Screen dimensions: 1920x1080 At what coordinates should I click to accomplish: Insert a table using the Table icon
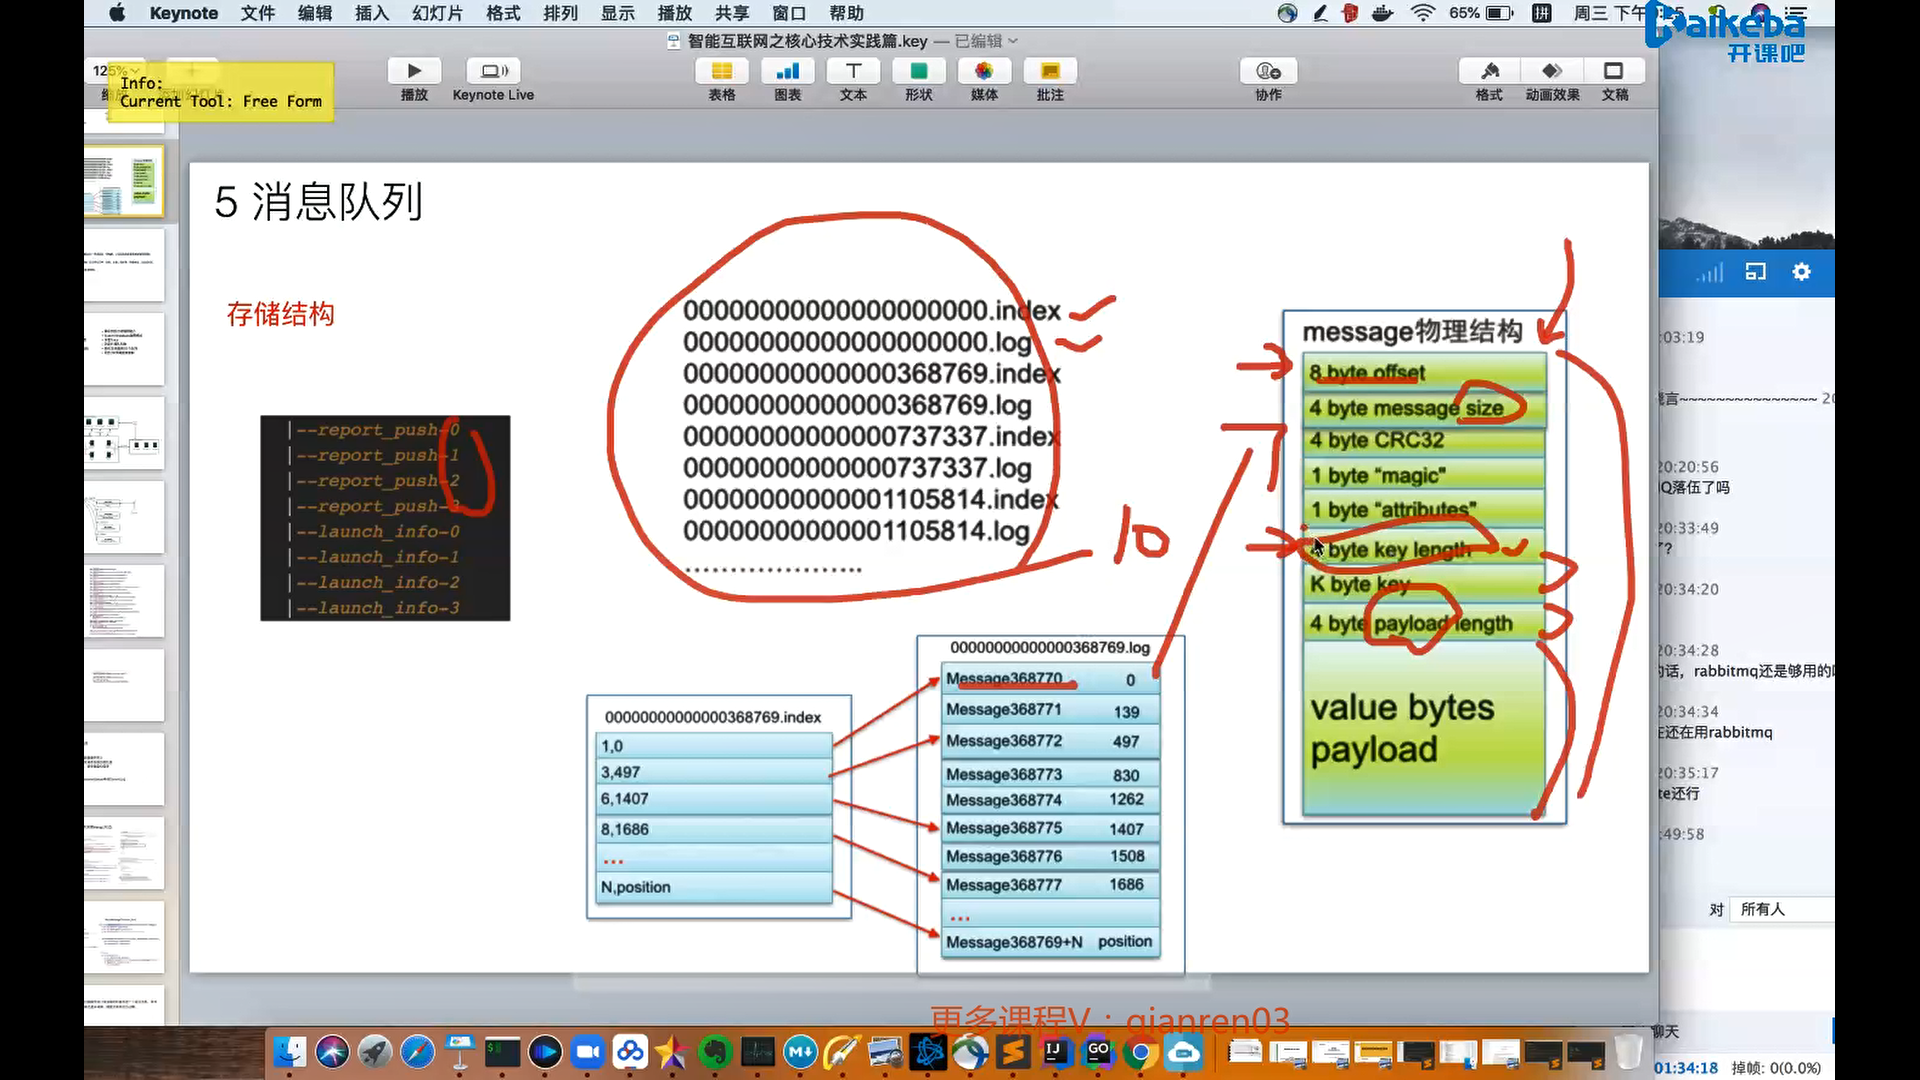coord(721,71)
